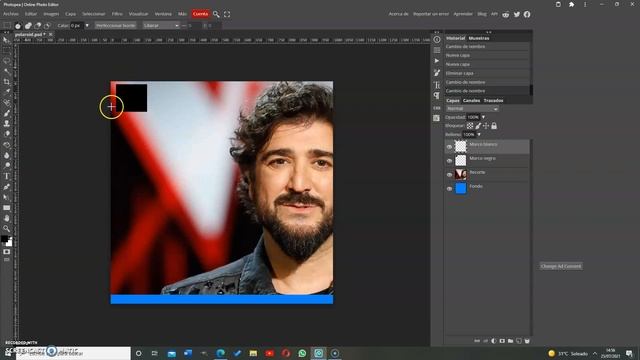
Task: Open the Actions play icon panel
Action: [437, 61]
